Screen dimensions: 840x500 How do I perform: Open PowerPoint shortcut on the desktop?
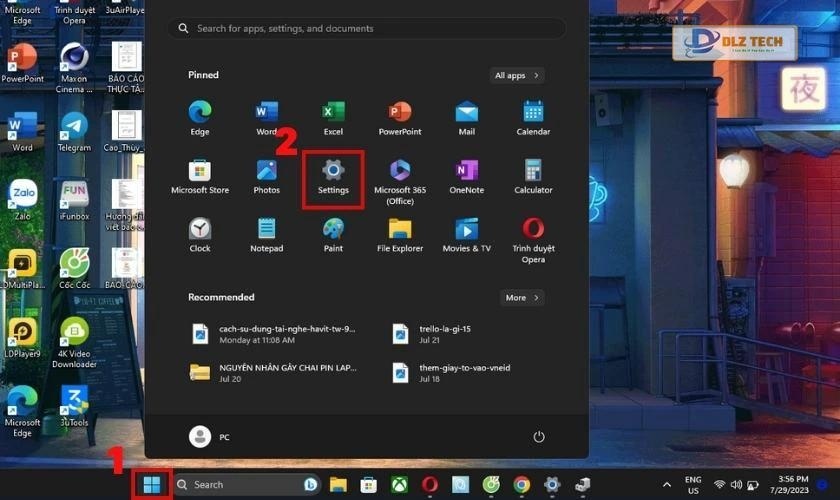(22, 63)
